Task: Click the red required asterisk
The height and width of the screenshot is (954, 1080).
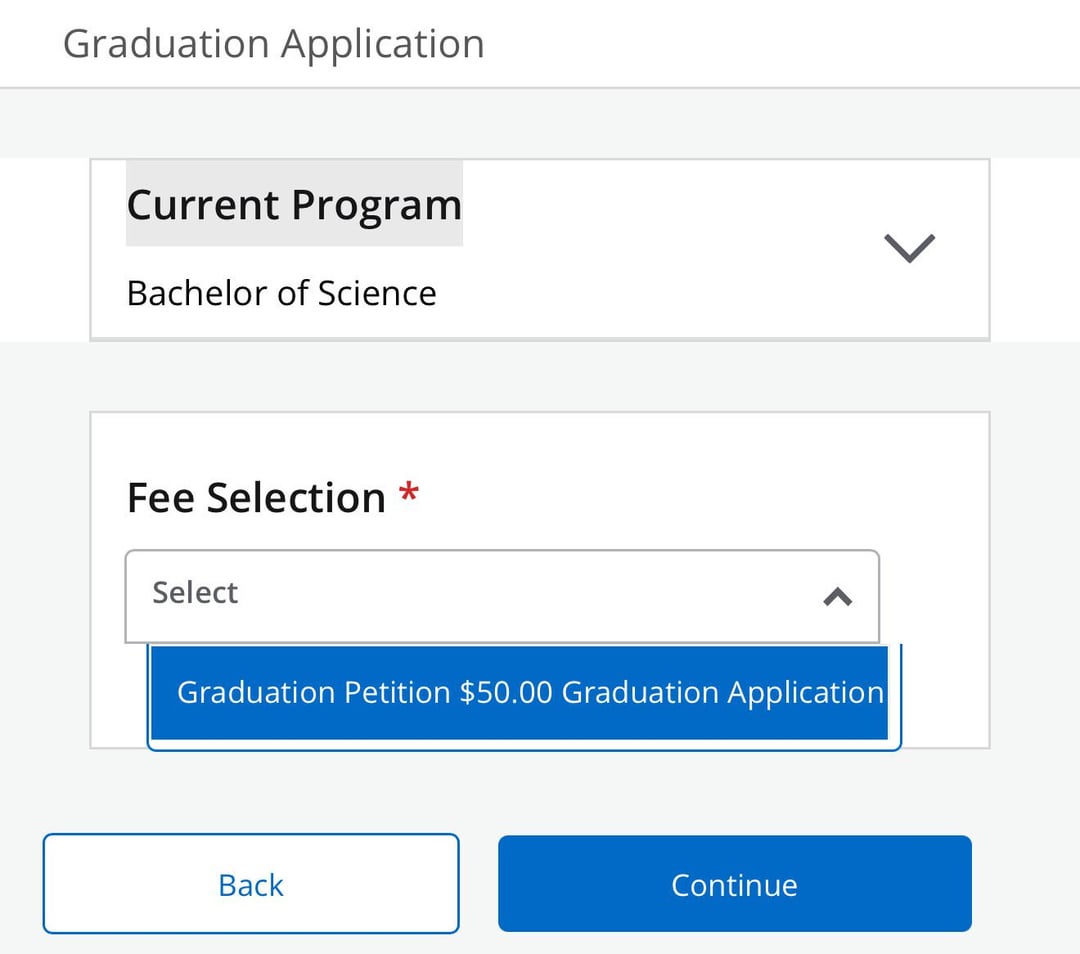Action: click(408, 492)
